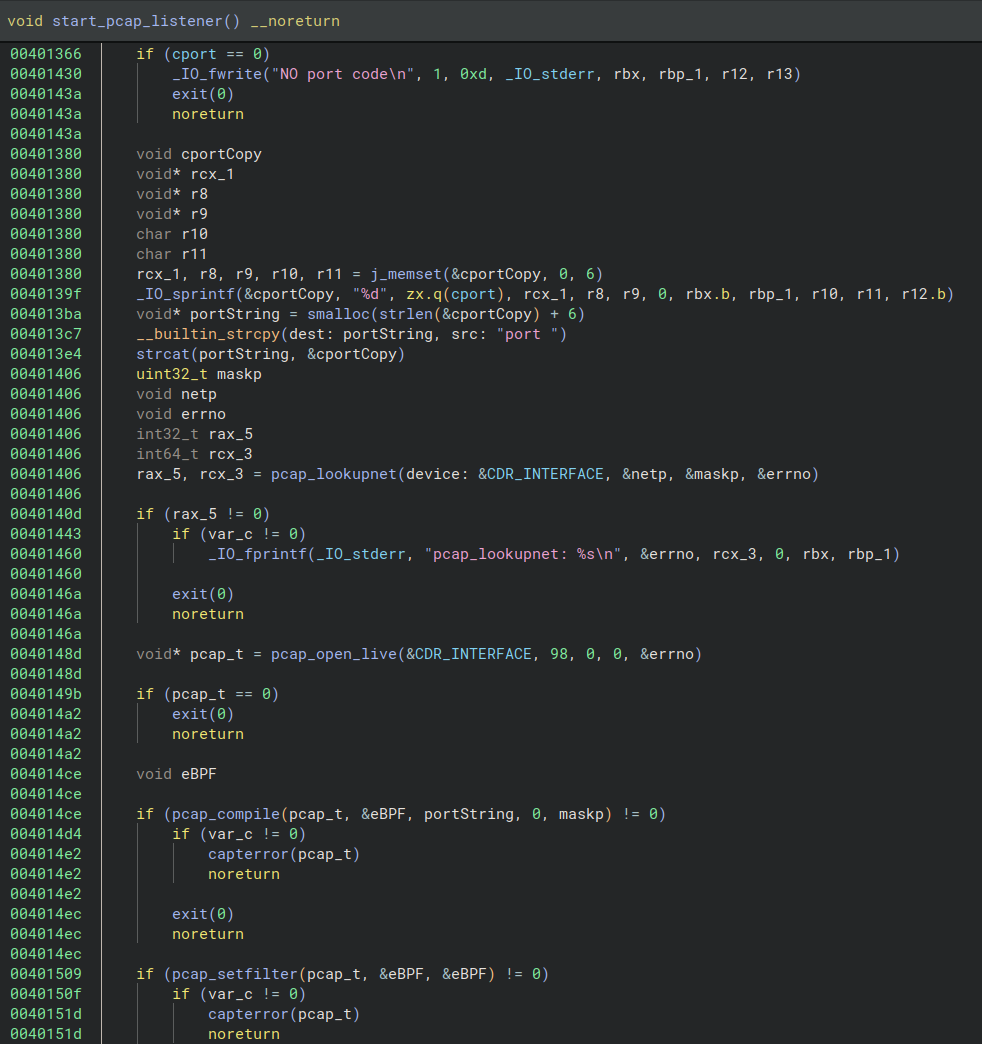Click maskp argument in pcap_compile call
Image resolution: width=982 pixels, height=1044 pixels.
pyautogui.click(x=581, y=813)
